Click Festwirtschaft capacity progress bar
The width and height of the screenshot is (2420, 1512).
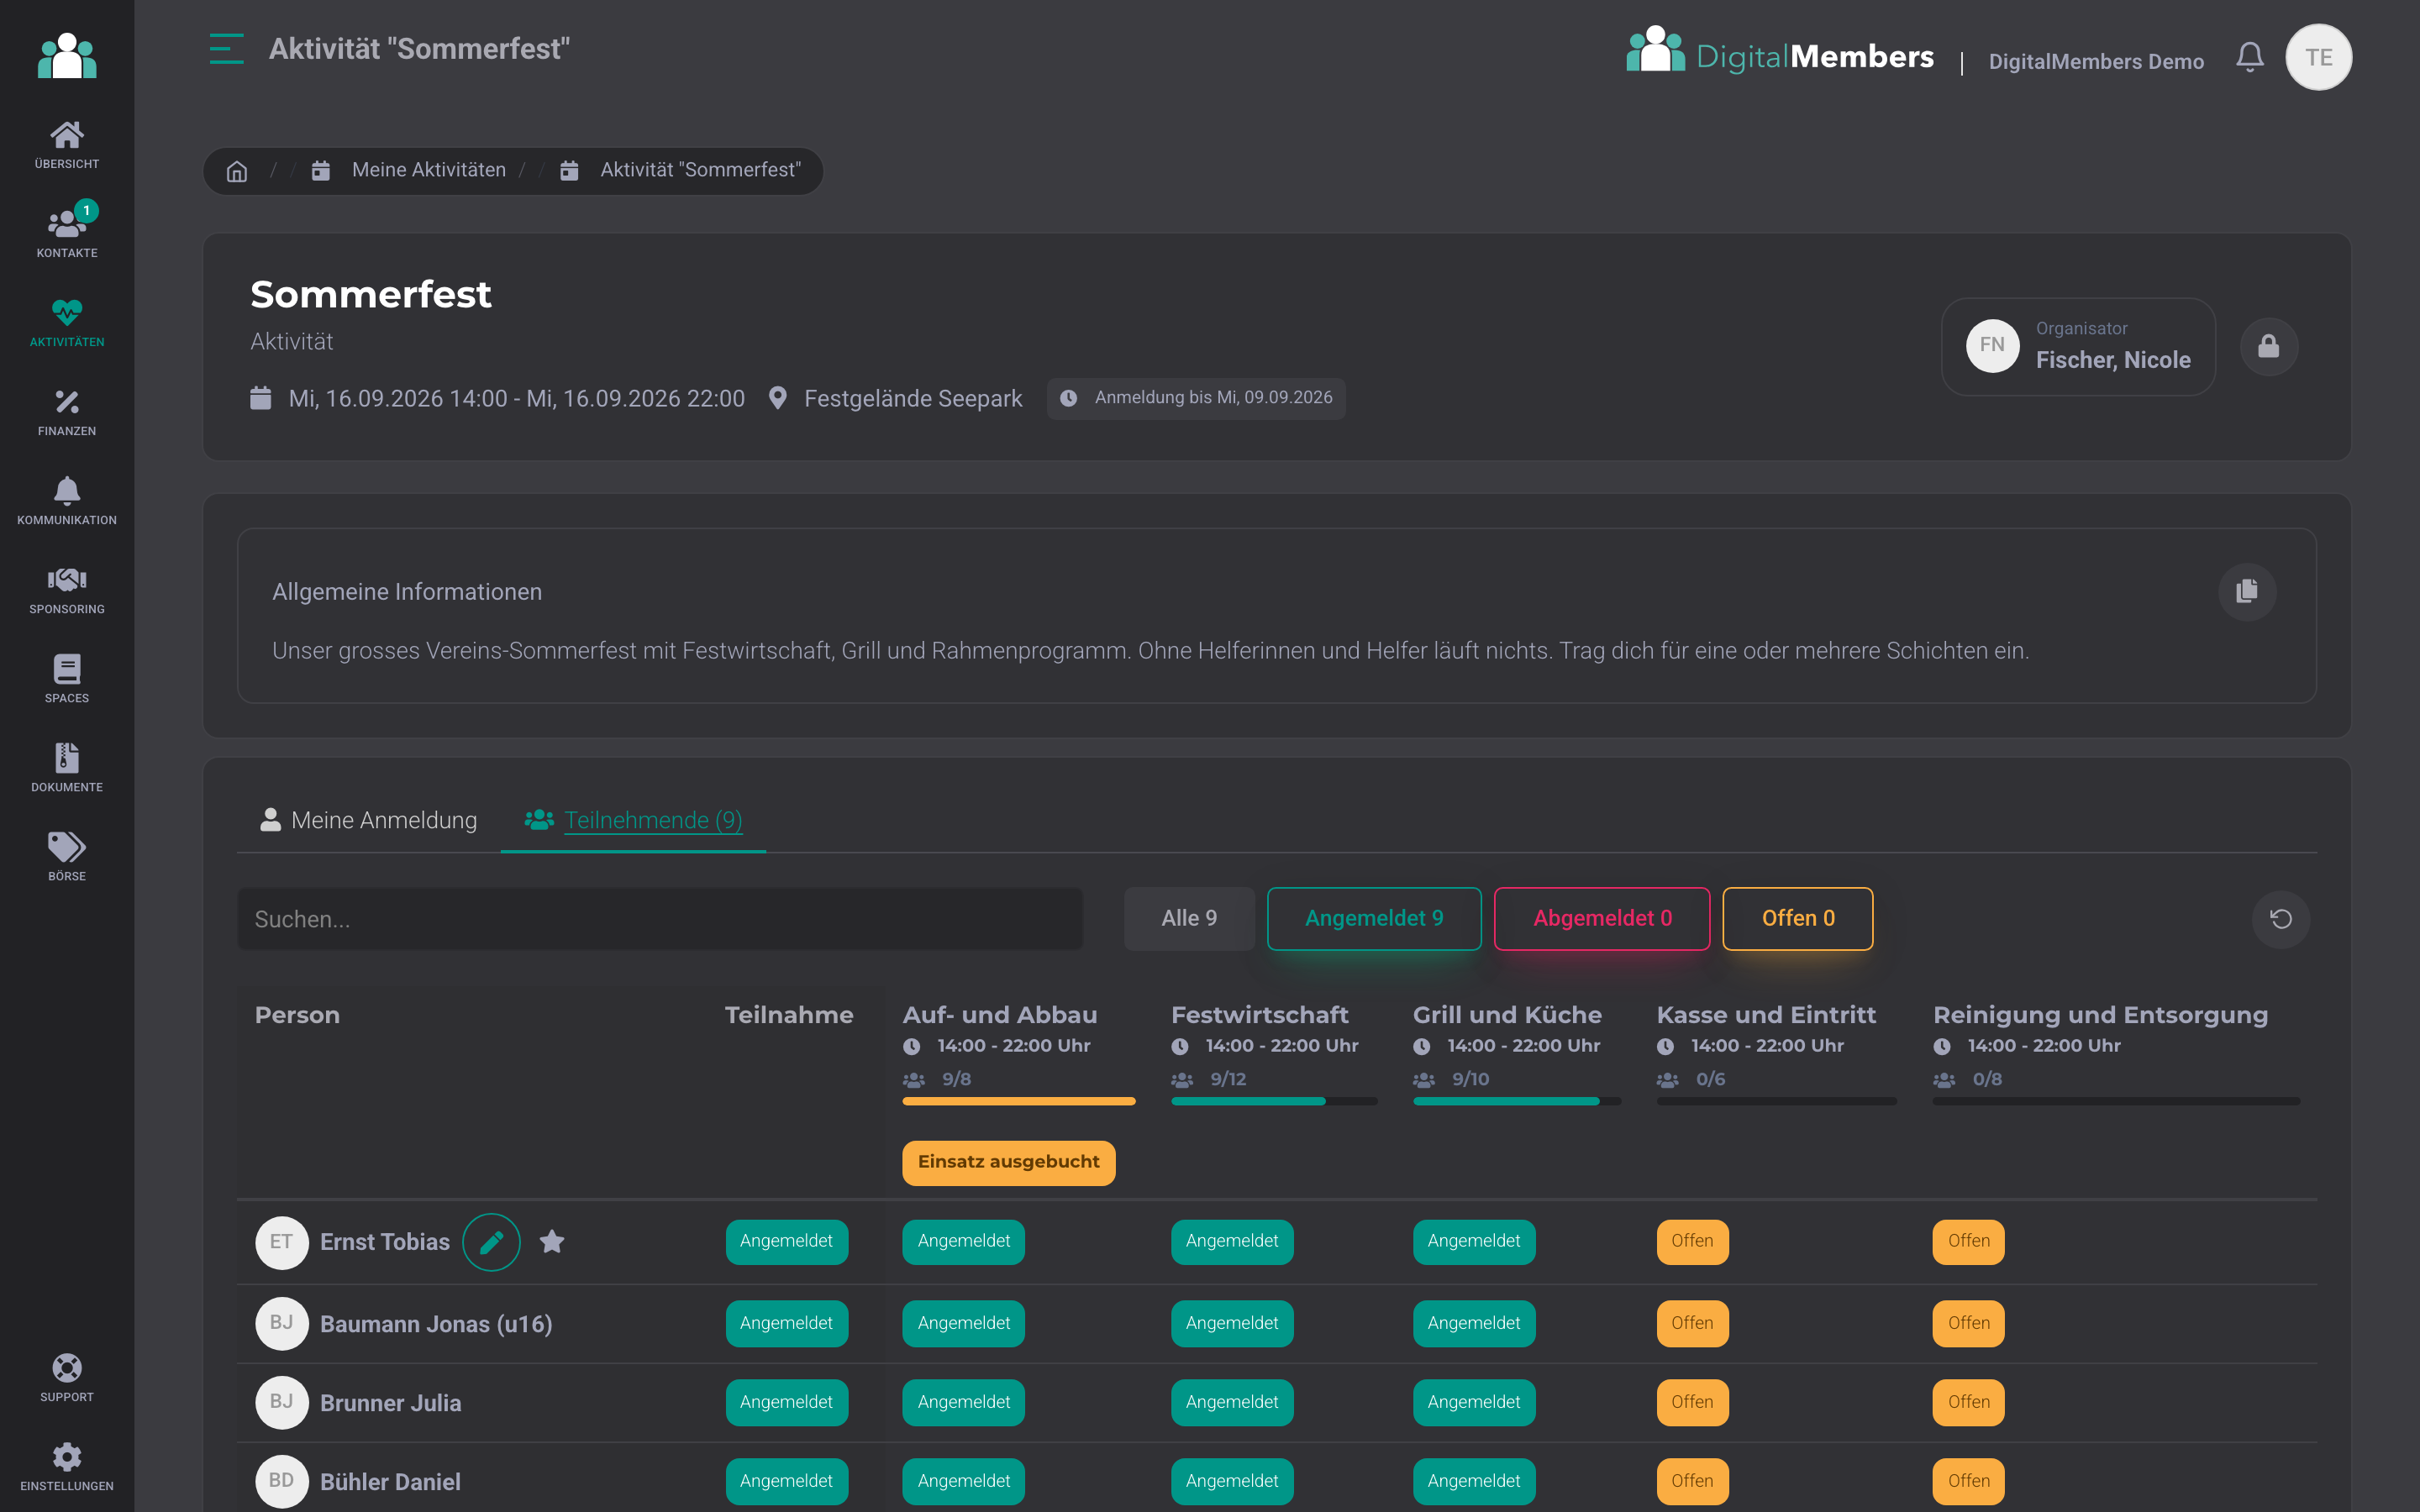pyautogui.click(x=1274, y=1101)
